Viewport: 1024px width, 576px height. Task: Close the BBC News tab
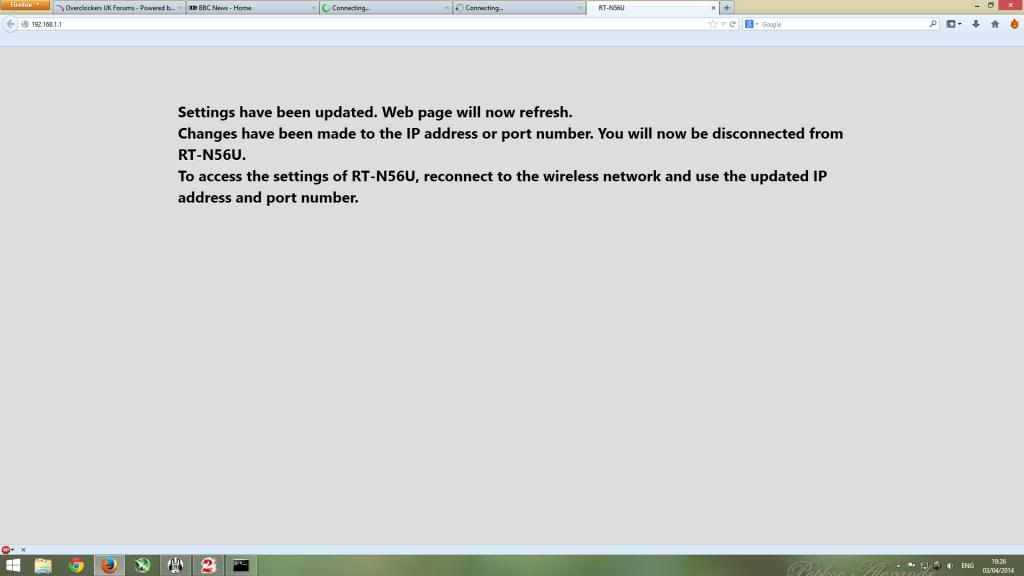coord(313,8)
